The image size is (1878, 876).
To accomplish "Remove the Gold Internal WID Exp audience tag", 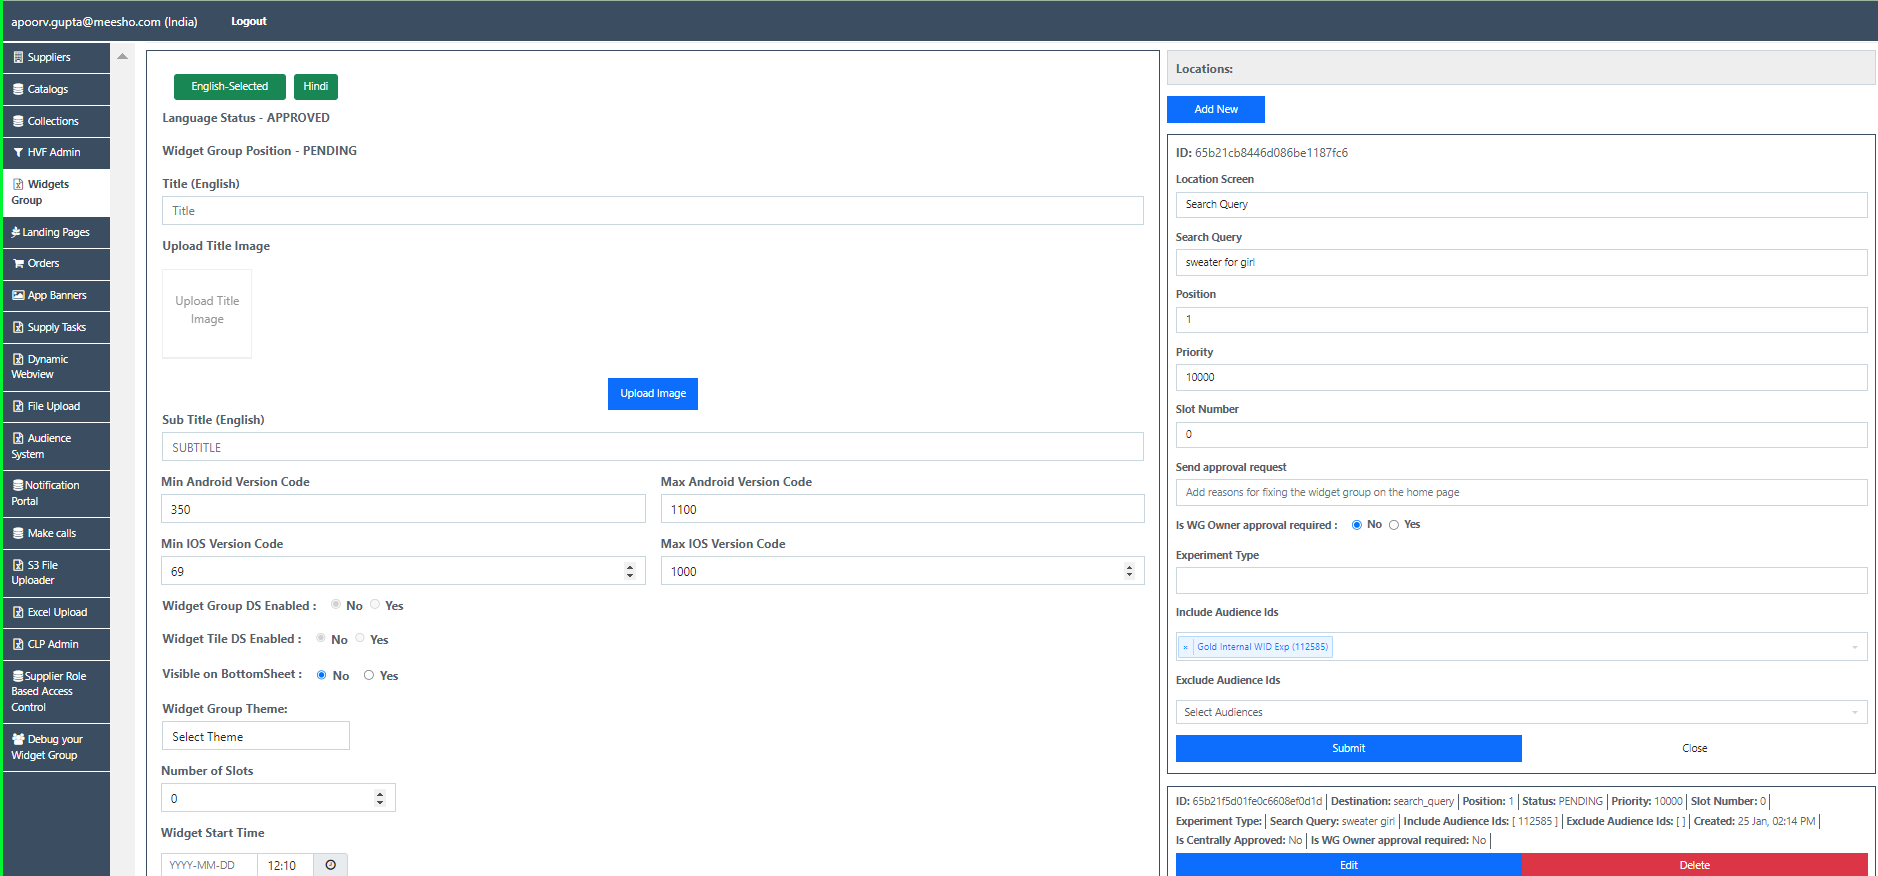I will (x=1186, y=647).
